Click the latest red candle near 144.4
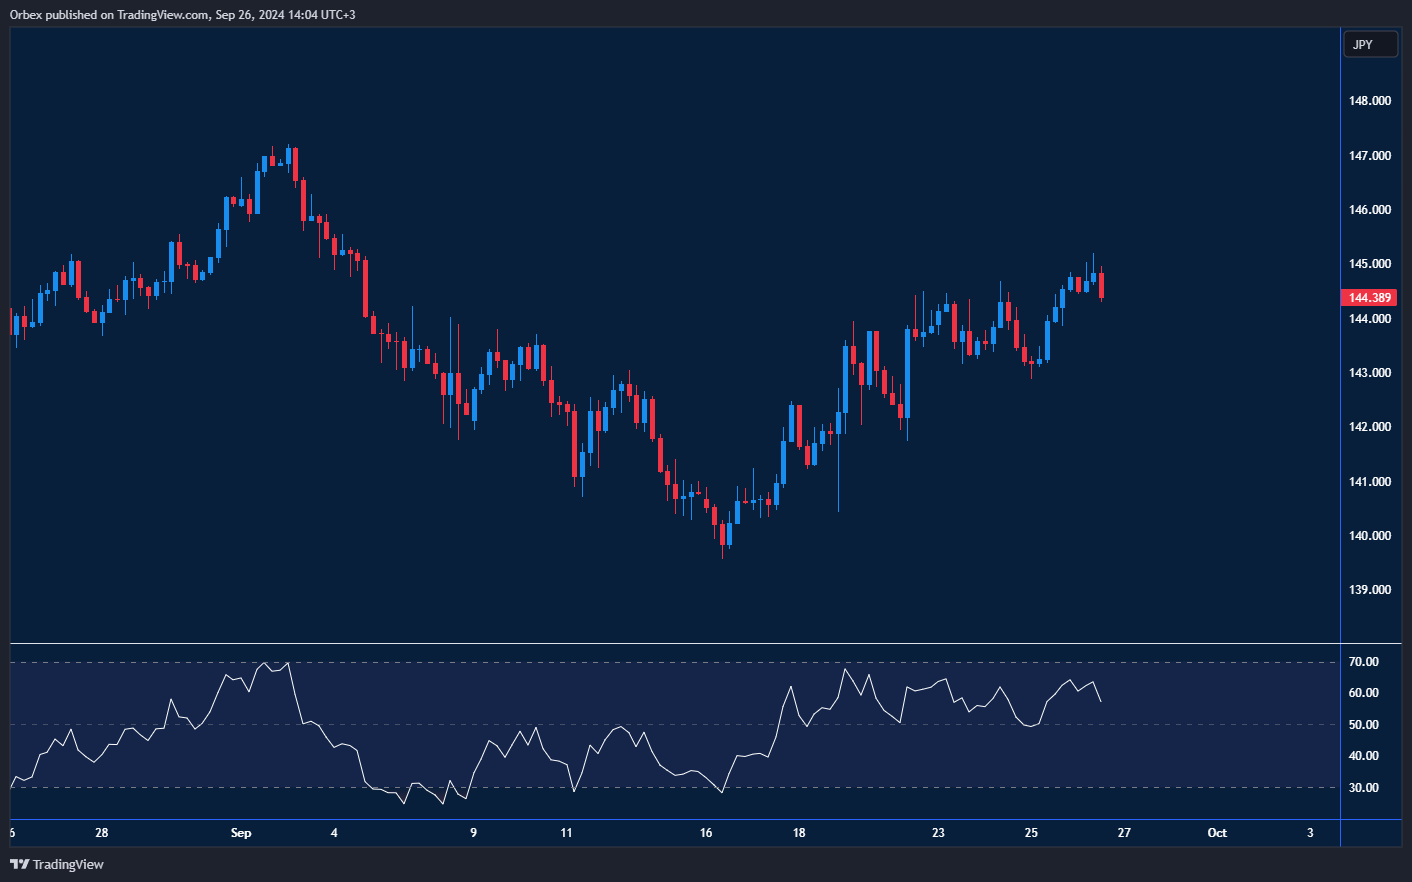This screenshot has width=1412, height=882. click(1101, 286)
